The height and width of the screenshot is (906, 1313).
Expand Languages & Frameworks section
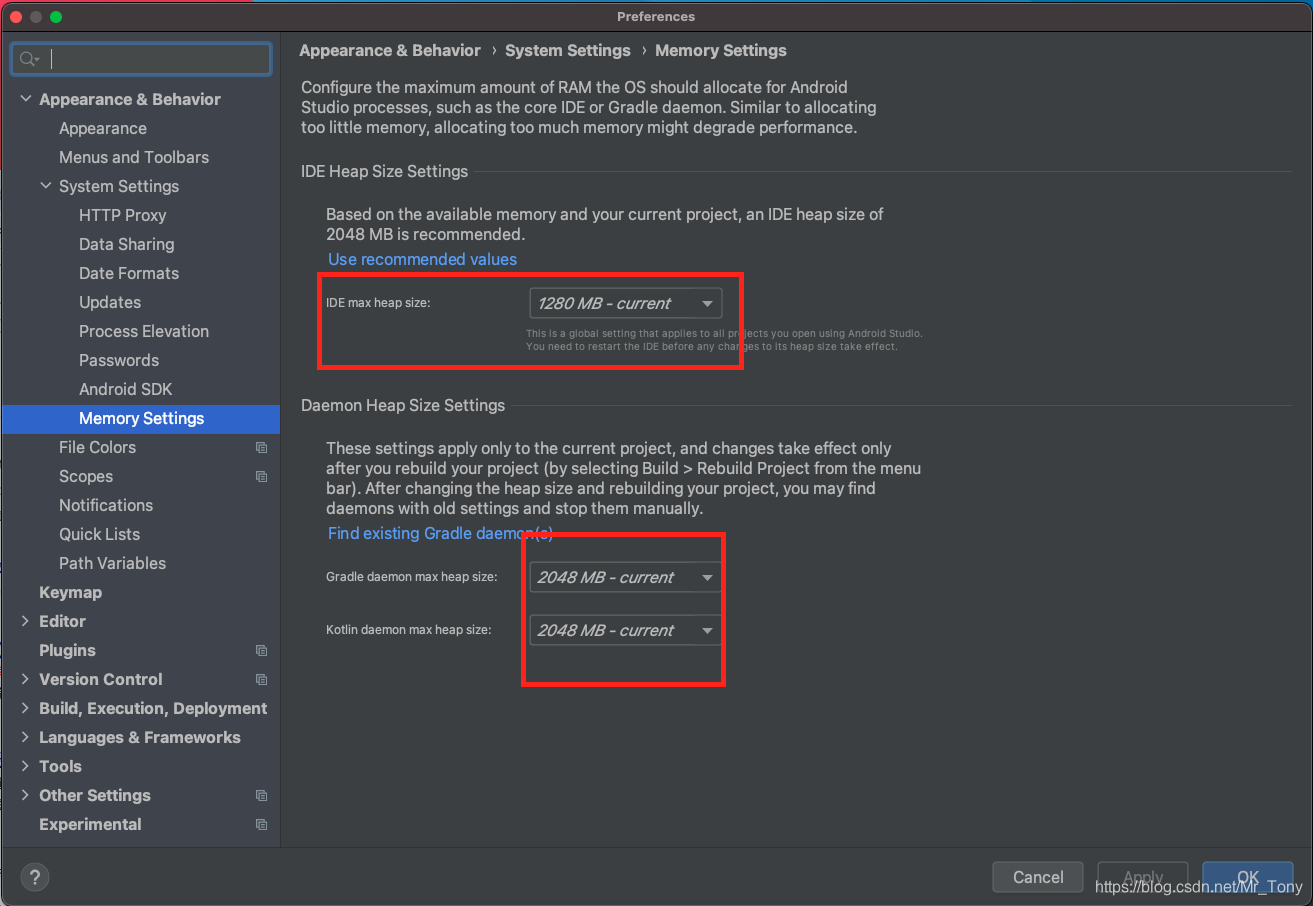click(x=26, y=737)
